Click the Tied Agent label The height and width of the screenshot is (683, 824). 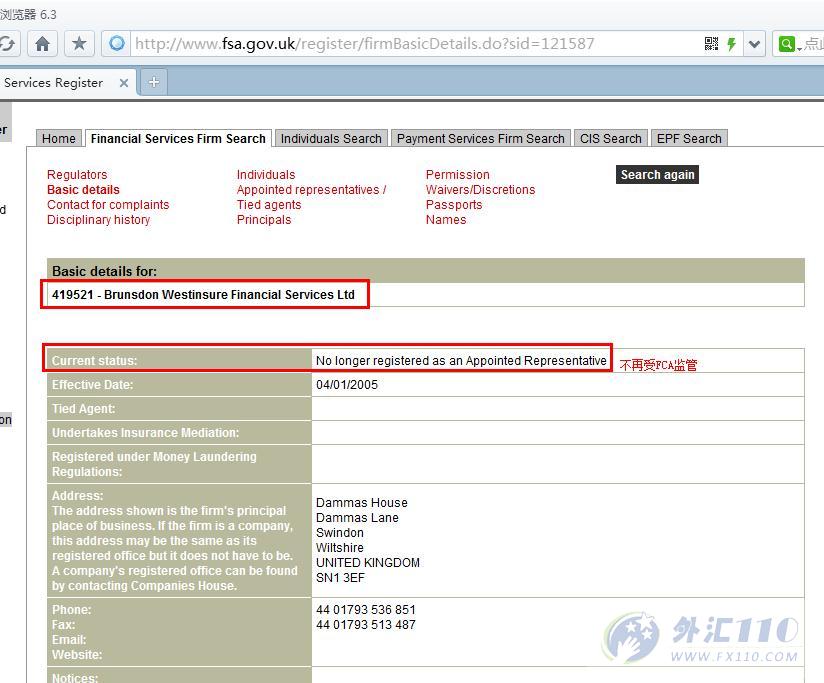click(x=83, y=408)
